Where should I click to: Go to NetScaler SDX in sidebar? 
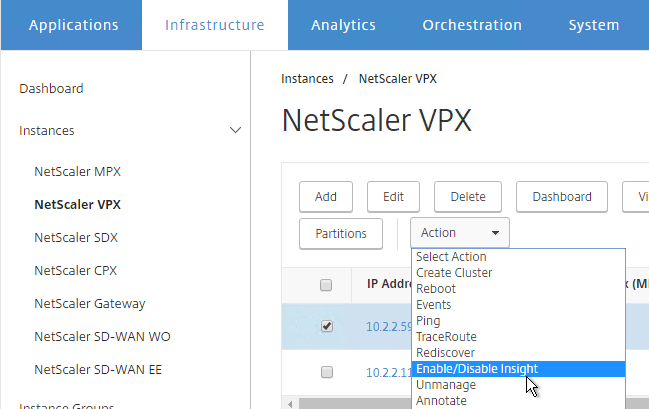tap(76, 238)
